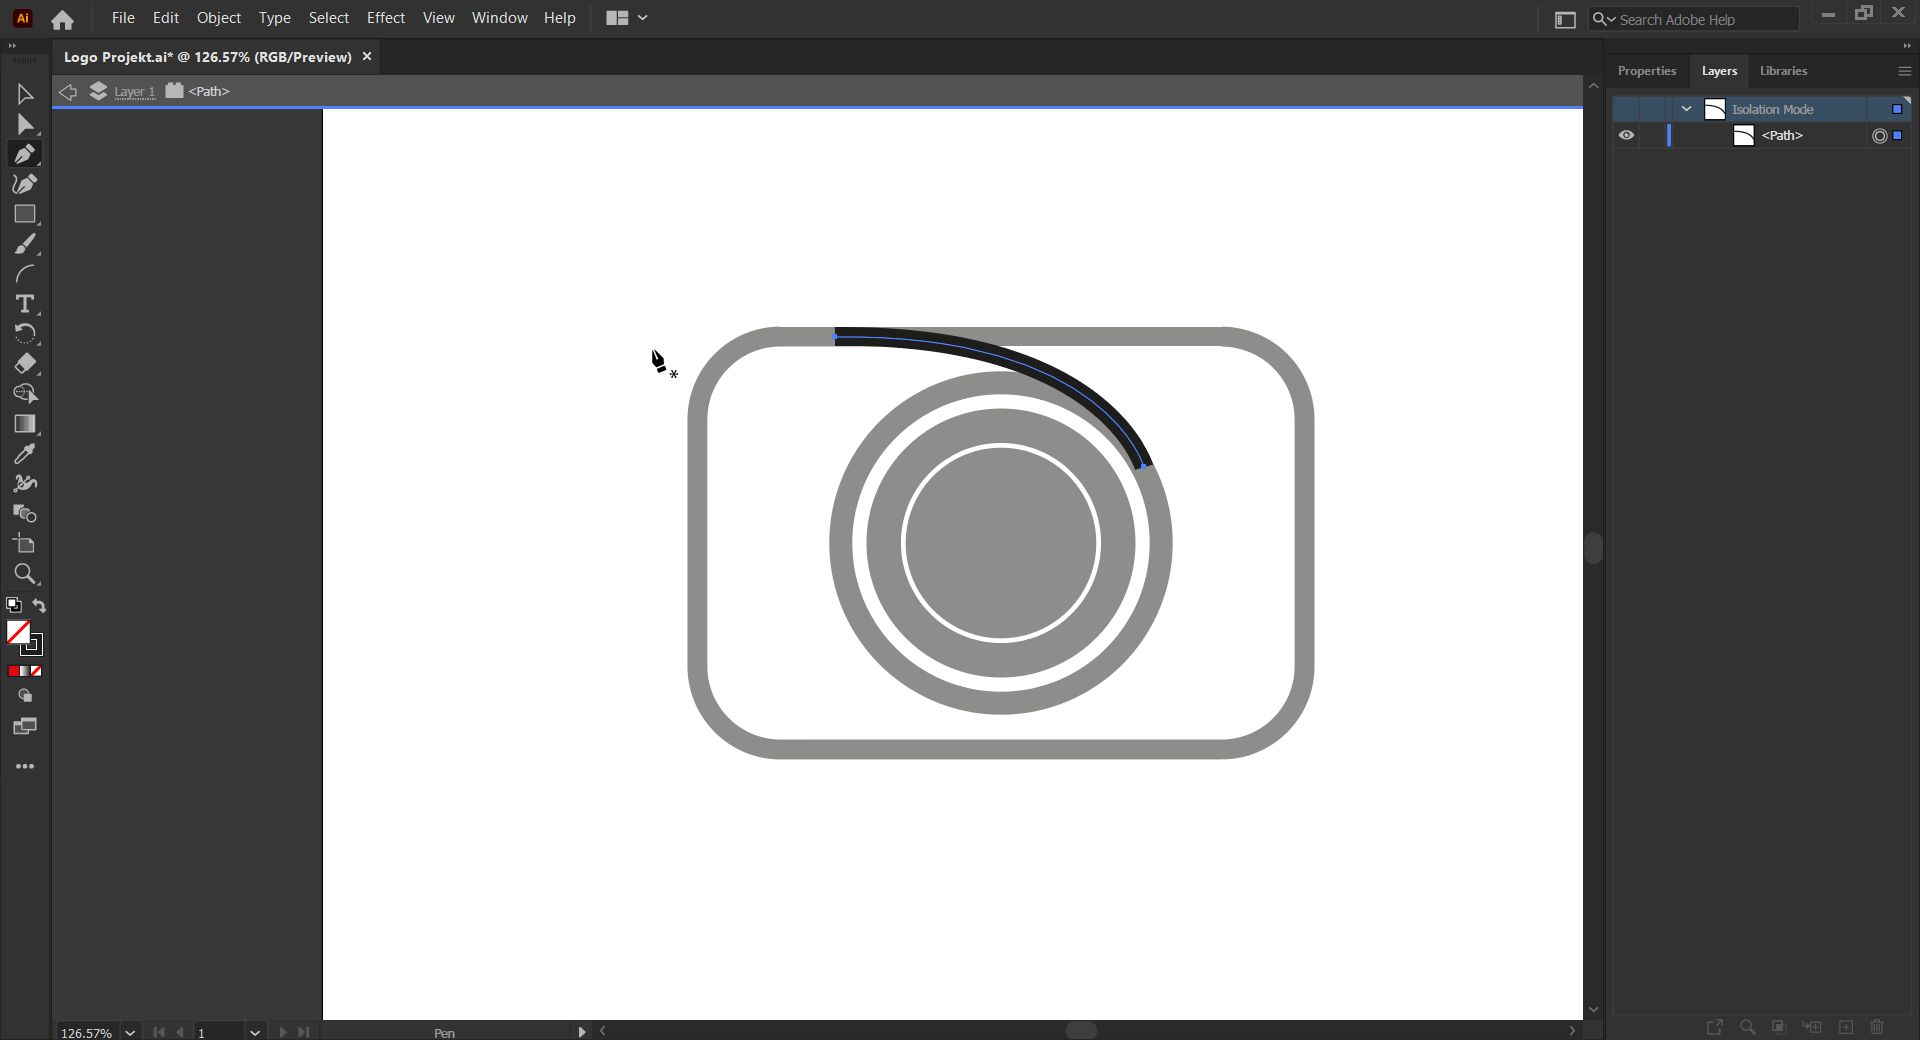The image size is (1920, 1040).
Task: Open the Window menu
Action: coord(499,18)
